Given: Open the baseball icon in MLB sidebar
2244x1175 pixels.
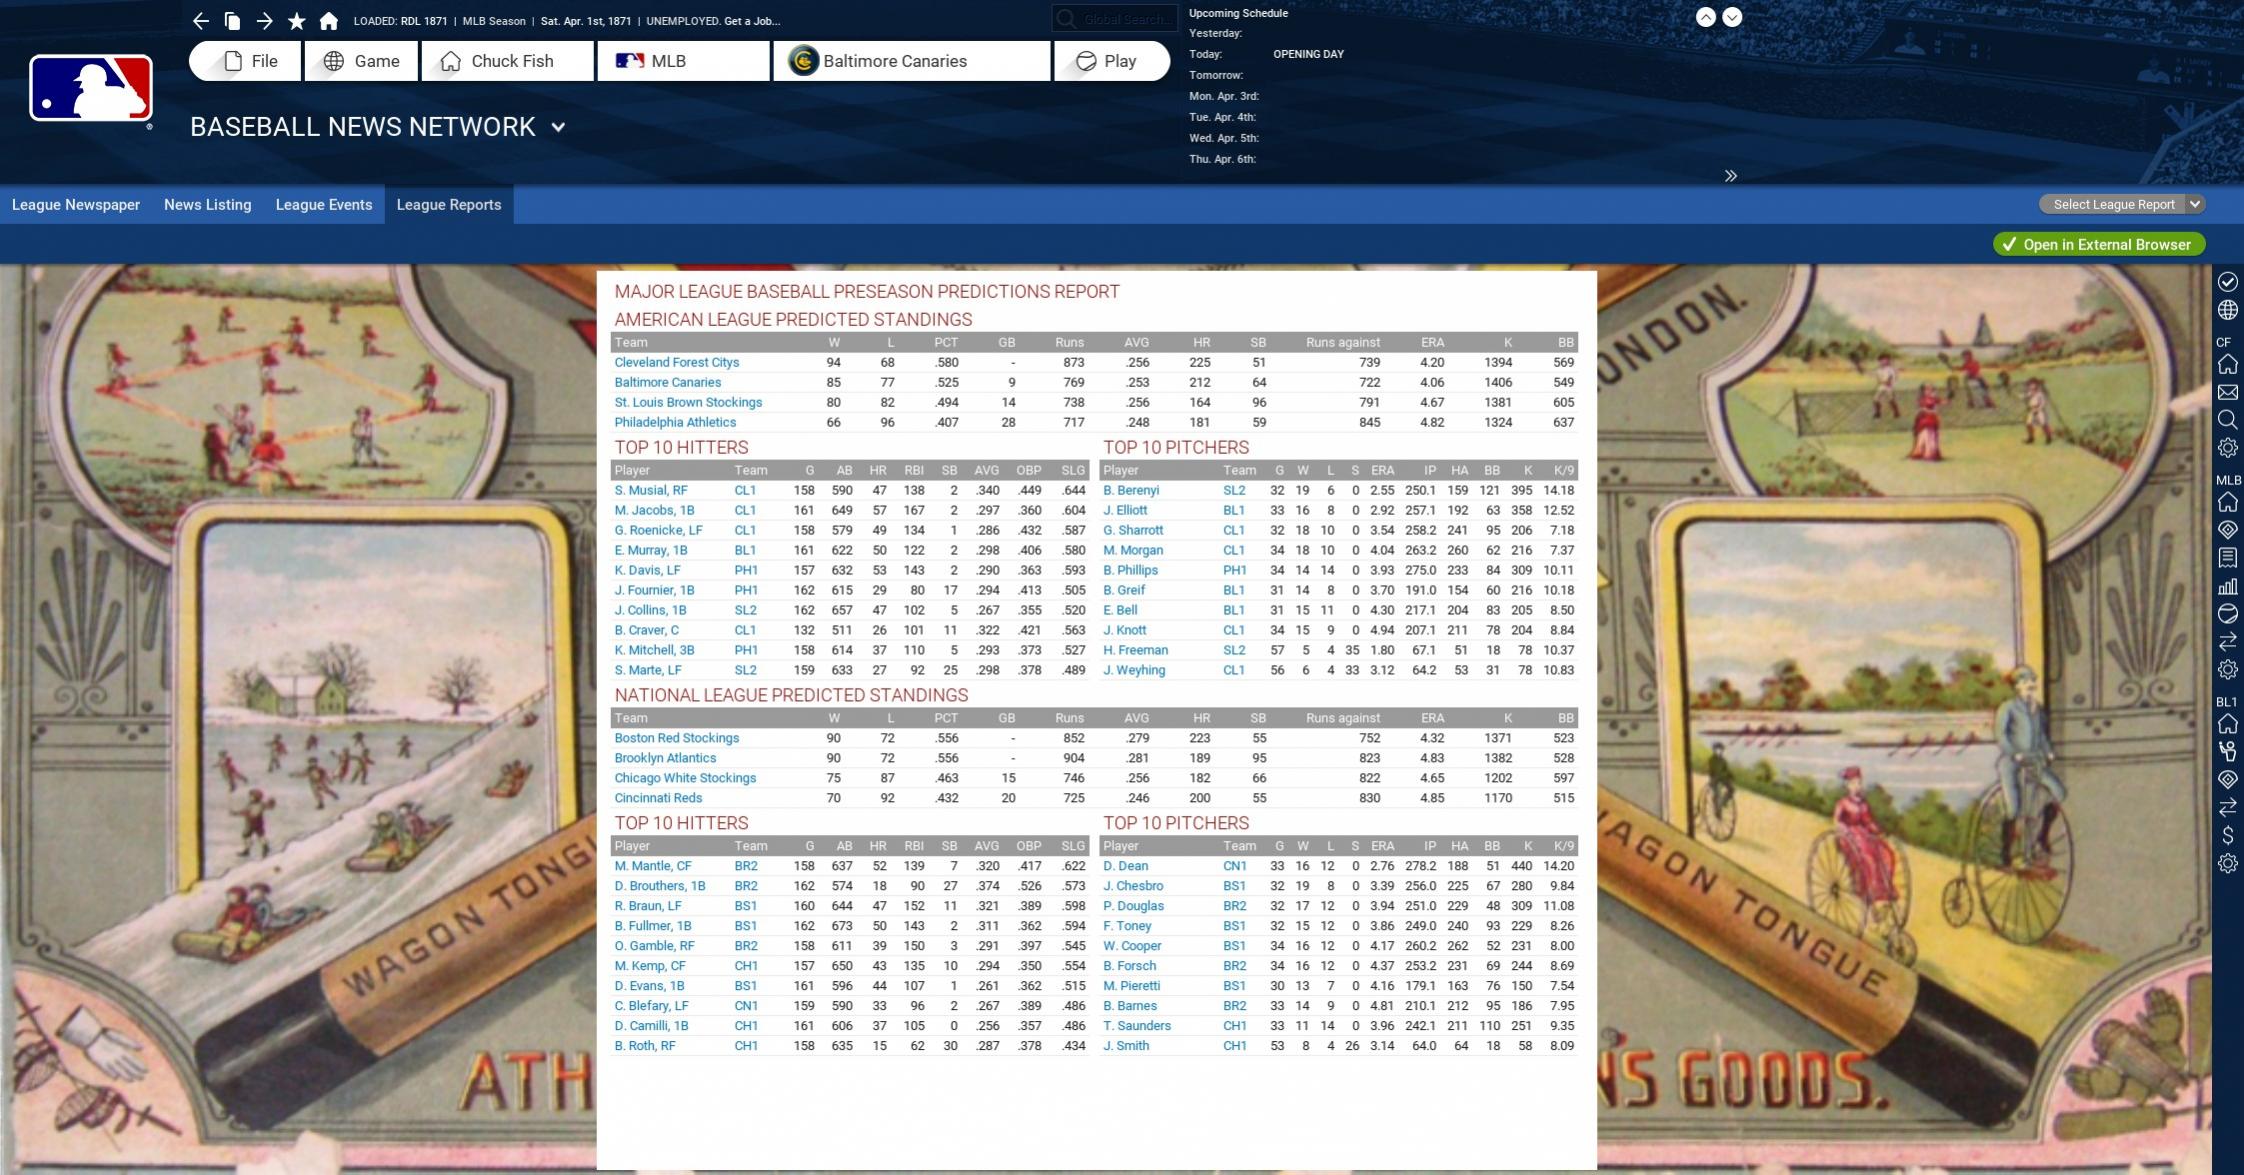Looking at the screenshot, I should [2227, 613].
